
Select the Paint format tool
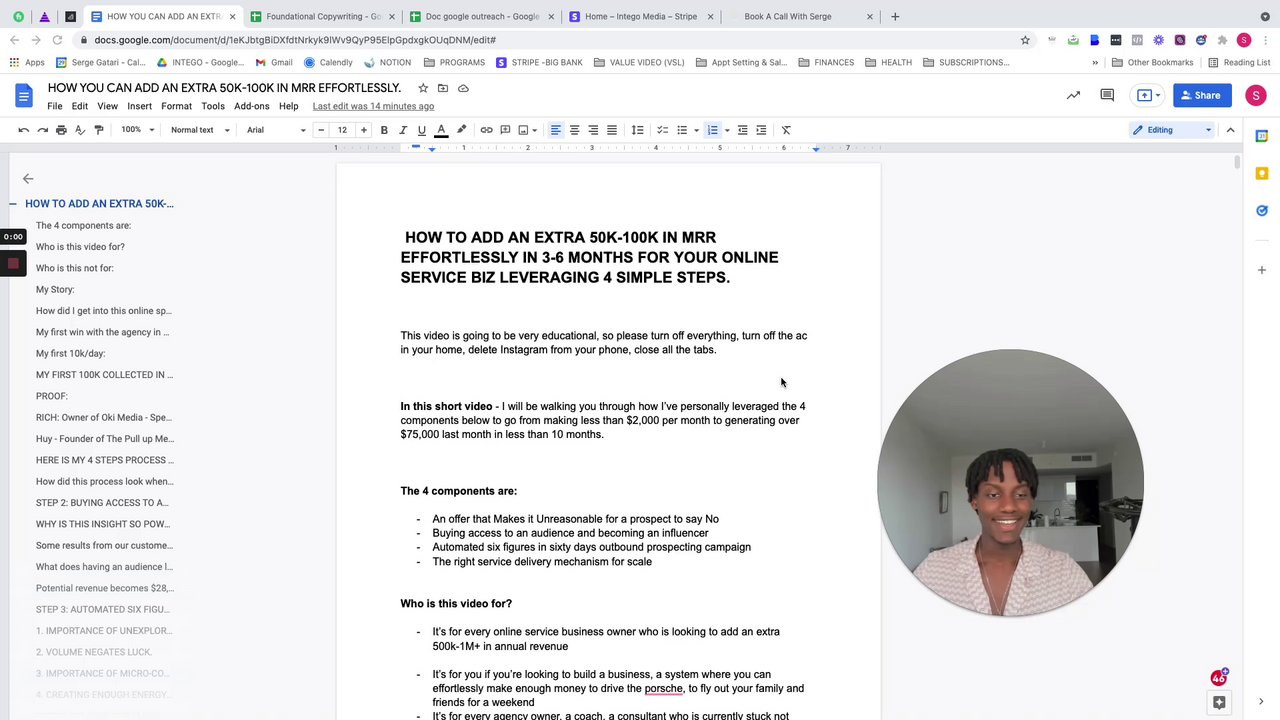[x=99, y=130]
